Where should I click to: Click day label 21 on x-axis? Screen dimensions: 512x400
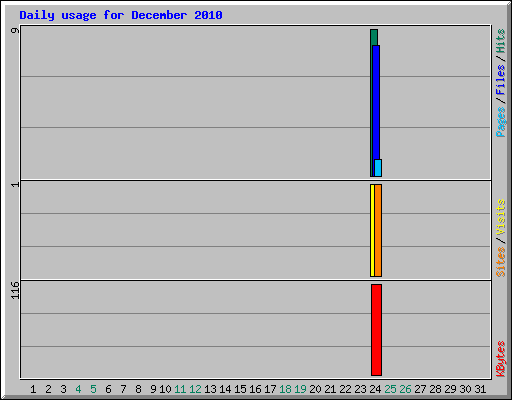click(x=330, y=389)
